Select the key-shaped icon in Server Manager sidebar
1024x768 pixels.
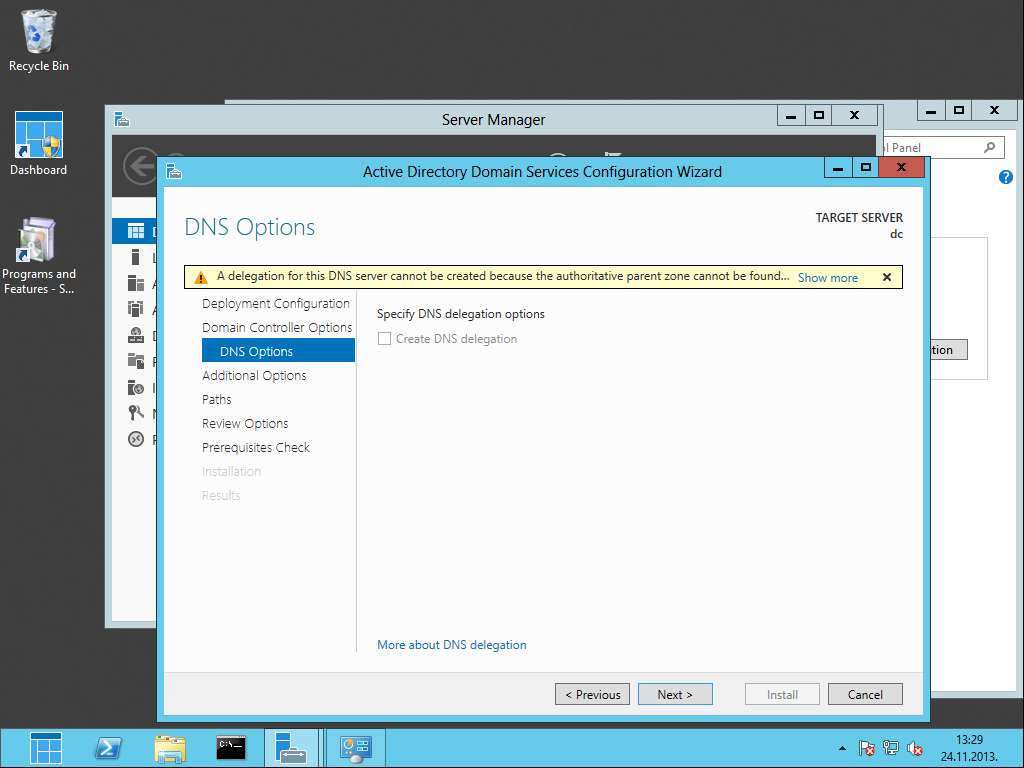pos(136,413)
